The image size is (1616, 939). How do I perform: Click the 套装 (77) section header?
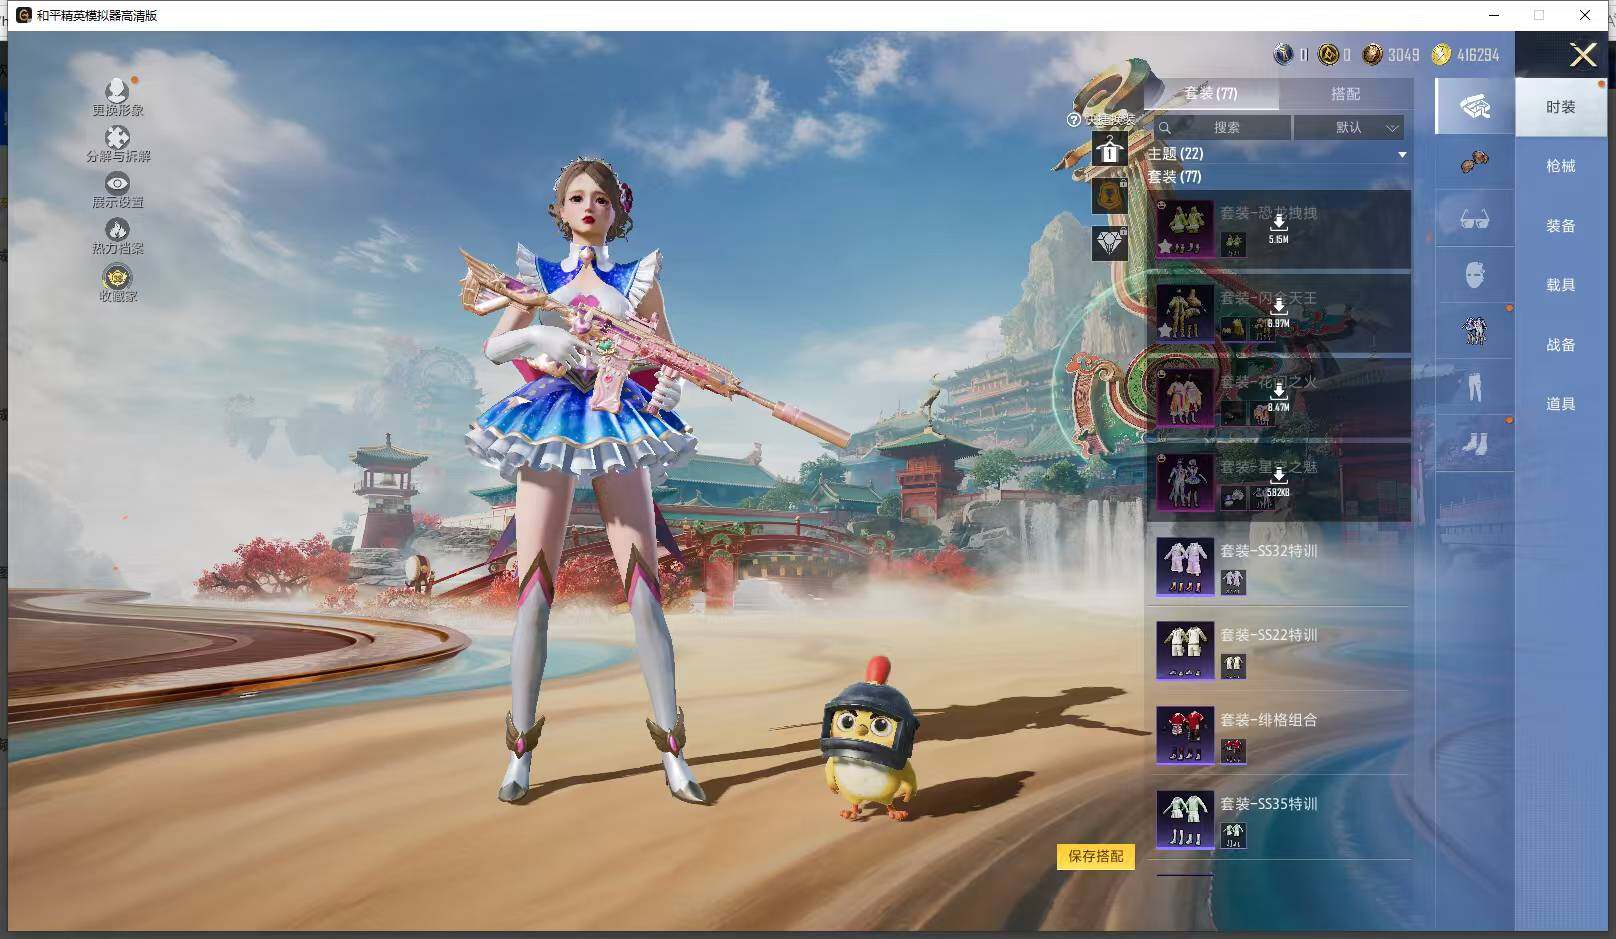[1174, 177]
